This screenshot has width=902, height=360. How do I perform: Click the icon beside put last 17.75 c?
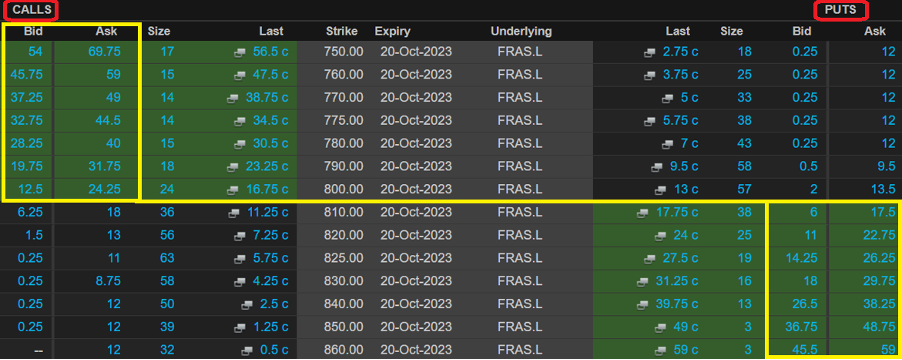(x=643, y=213)
